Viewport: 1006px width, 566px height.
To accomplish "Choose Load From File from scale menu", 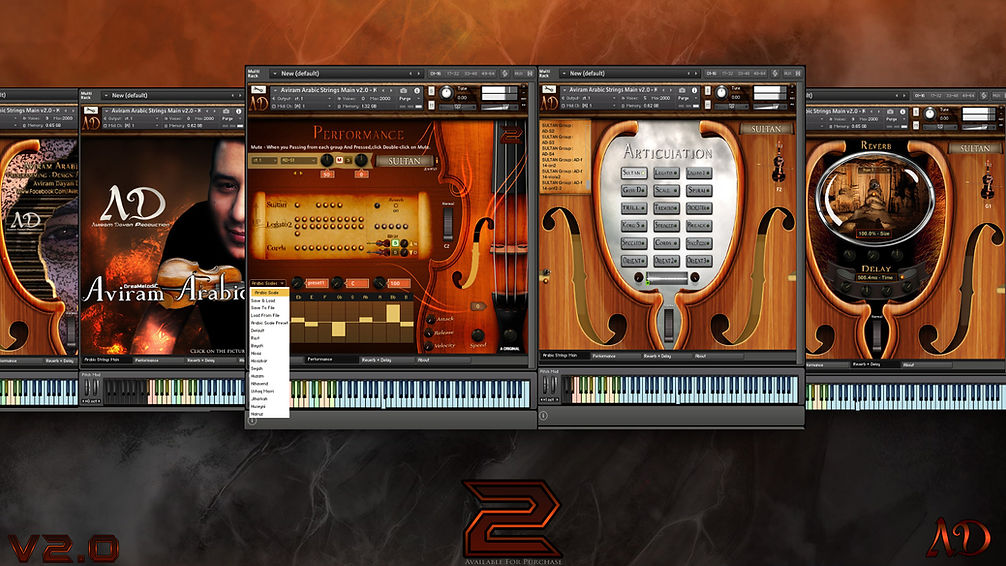I will (x=264, y=316).
